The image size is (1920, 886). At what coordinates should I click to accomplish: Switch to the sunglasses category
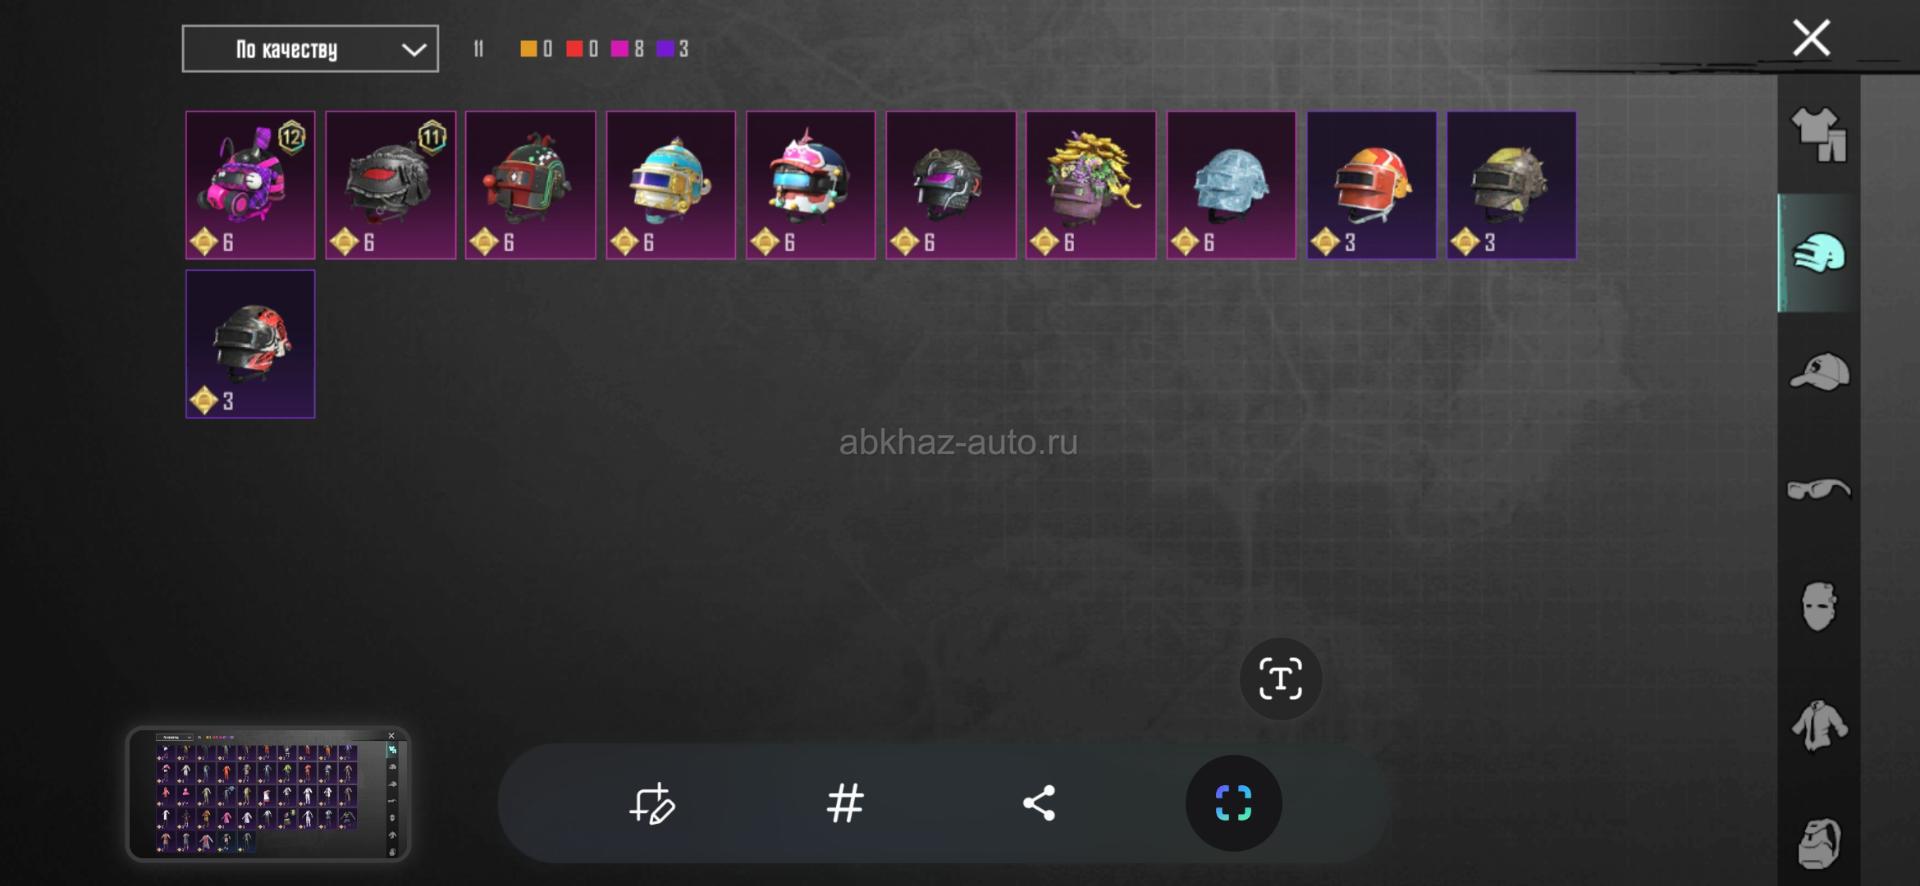(x=1818, y=489)
